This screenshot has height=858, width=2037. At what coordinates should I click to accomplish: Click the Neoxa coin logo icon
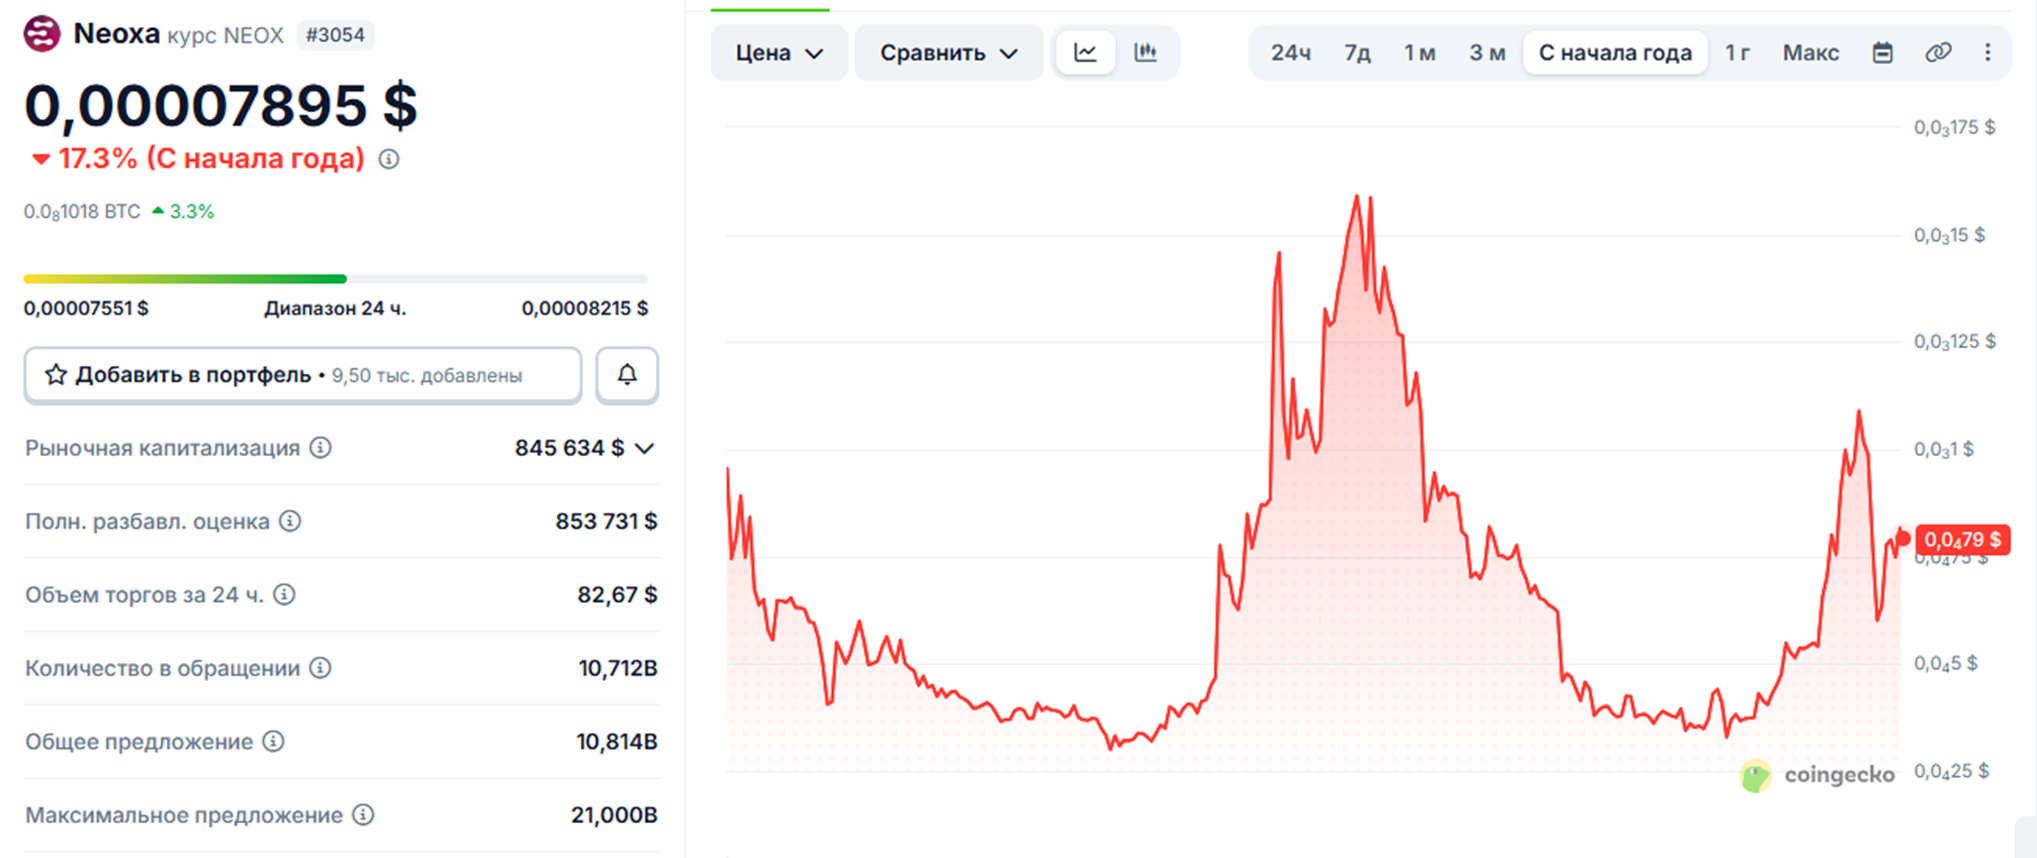[42, 34]
